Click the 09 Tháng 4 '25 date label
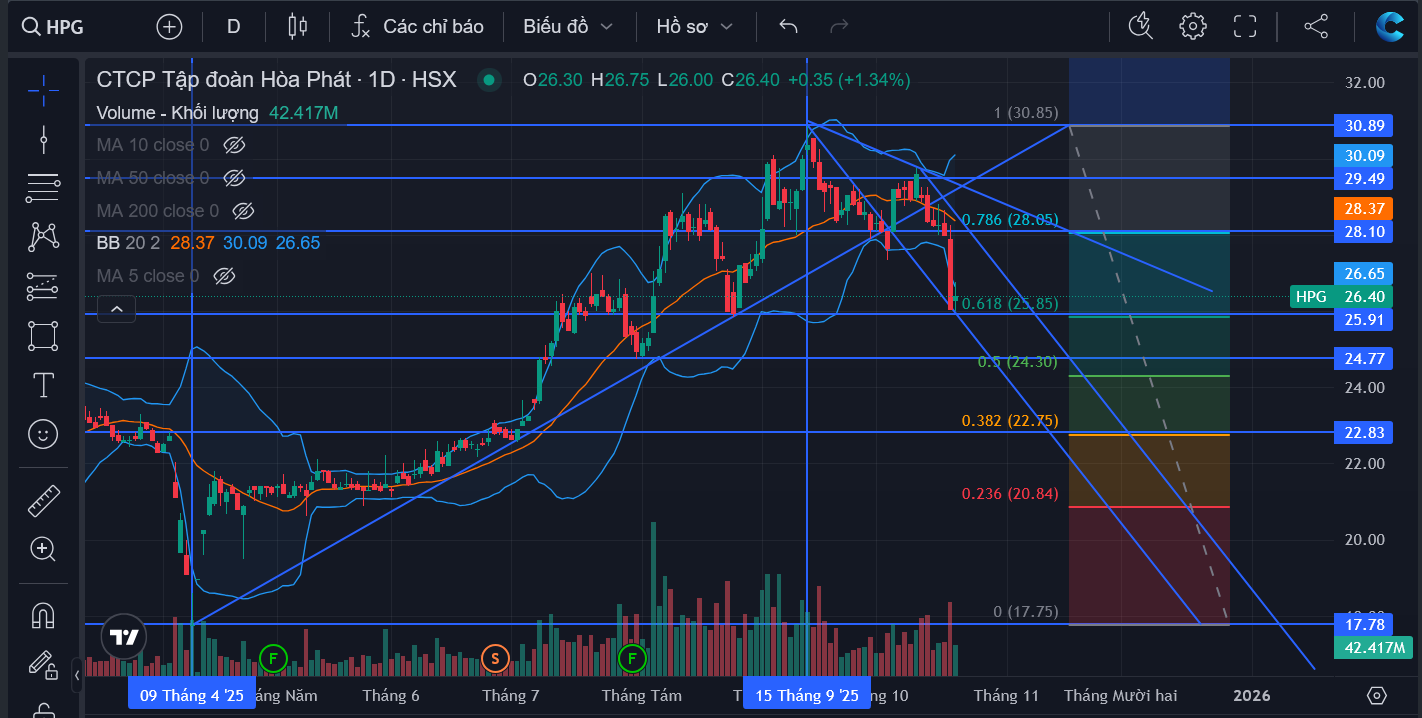The image size is (1422, 718). (192, 695)
